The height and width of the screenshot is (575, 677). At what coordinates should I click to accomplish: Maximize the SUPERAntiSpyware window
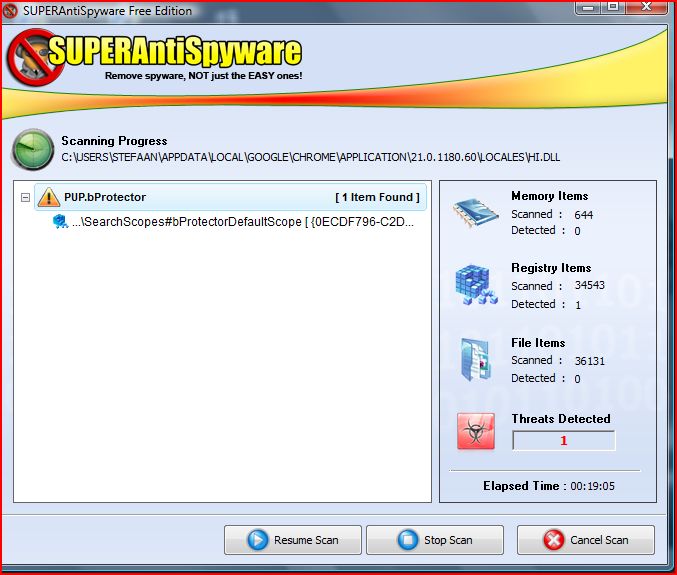tap(613, 7)
